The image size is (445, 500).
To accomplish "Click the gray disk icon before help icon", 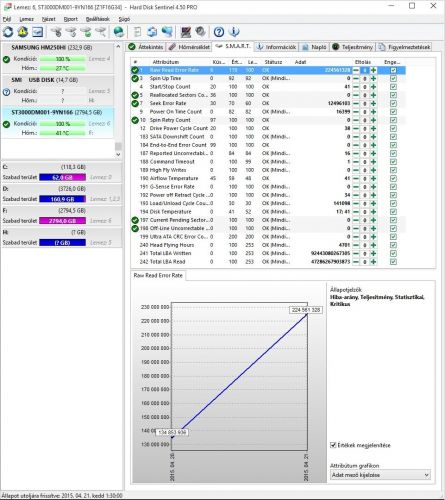I will (200, 32).
